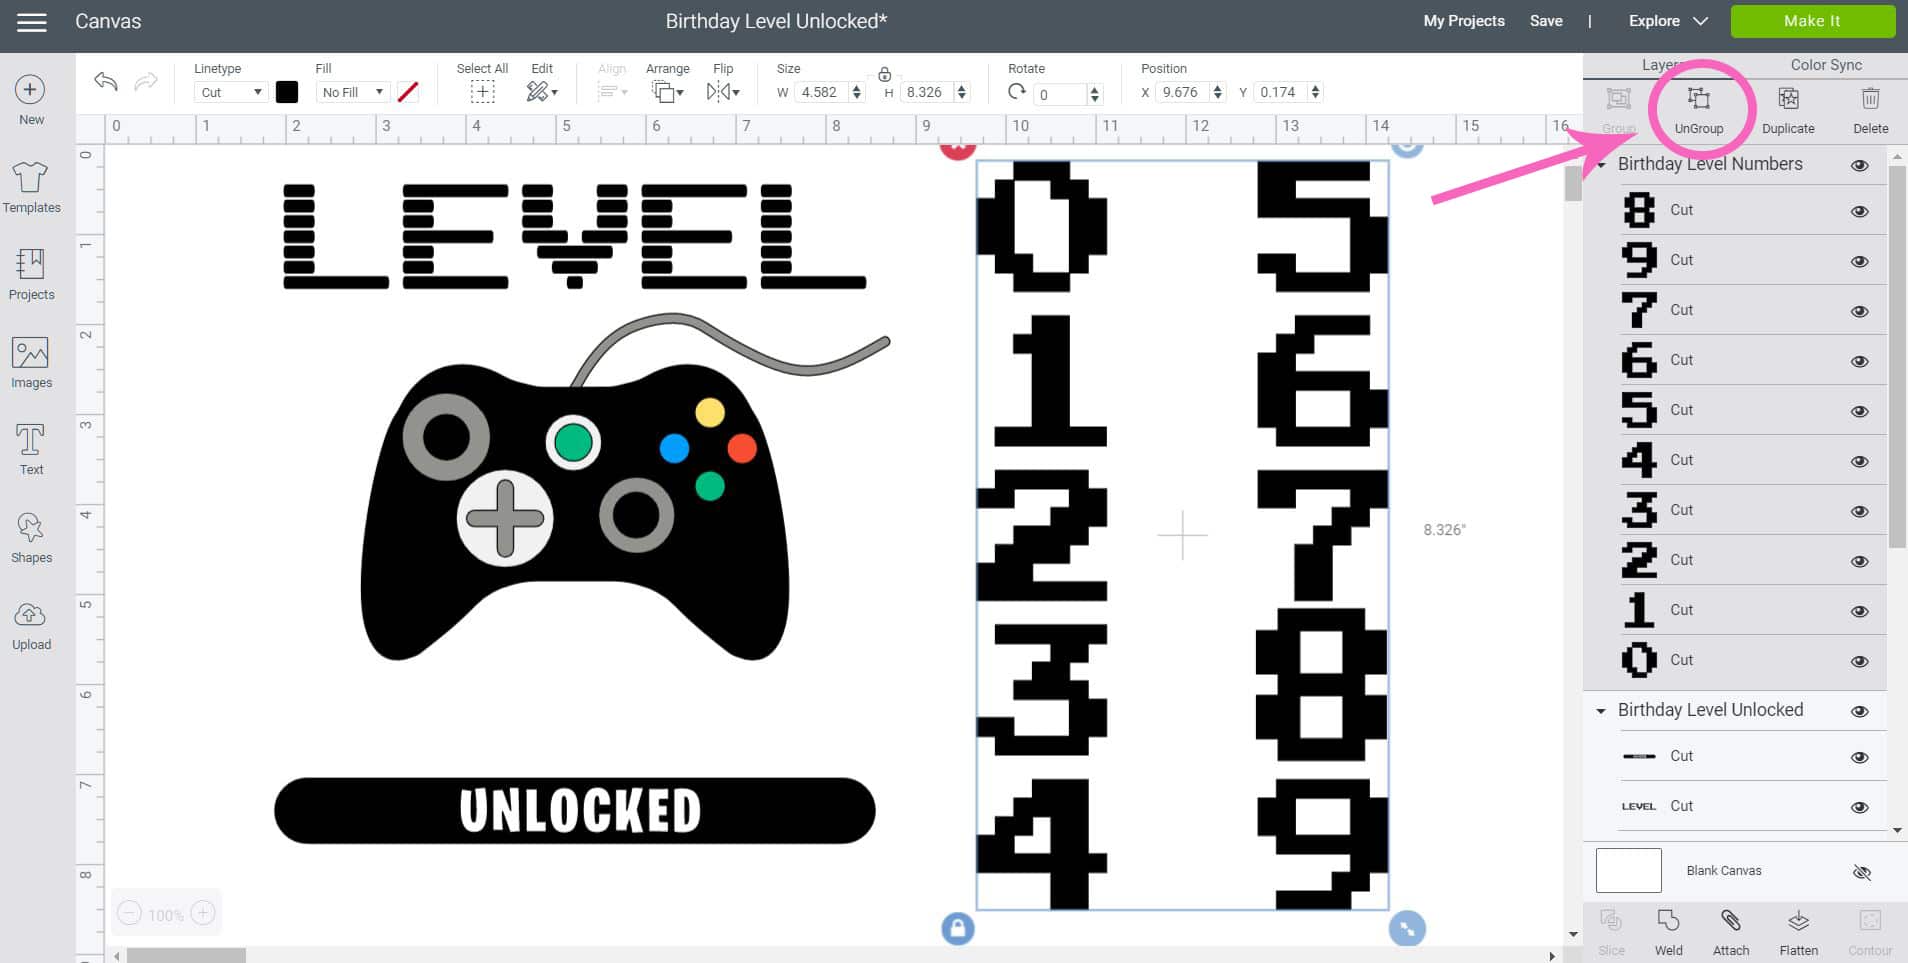Open the hamburger main menu

(32, 21)
